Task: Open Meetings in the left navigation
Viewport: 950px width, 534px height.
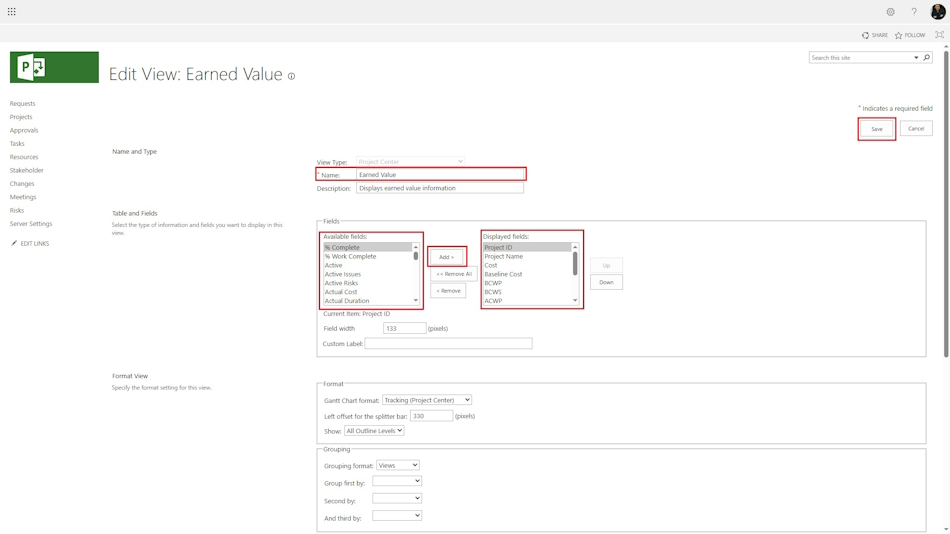Action: pyautogui.click(x=23, y=197)
